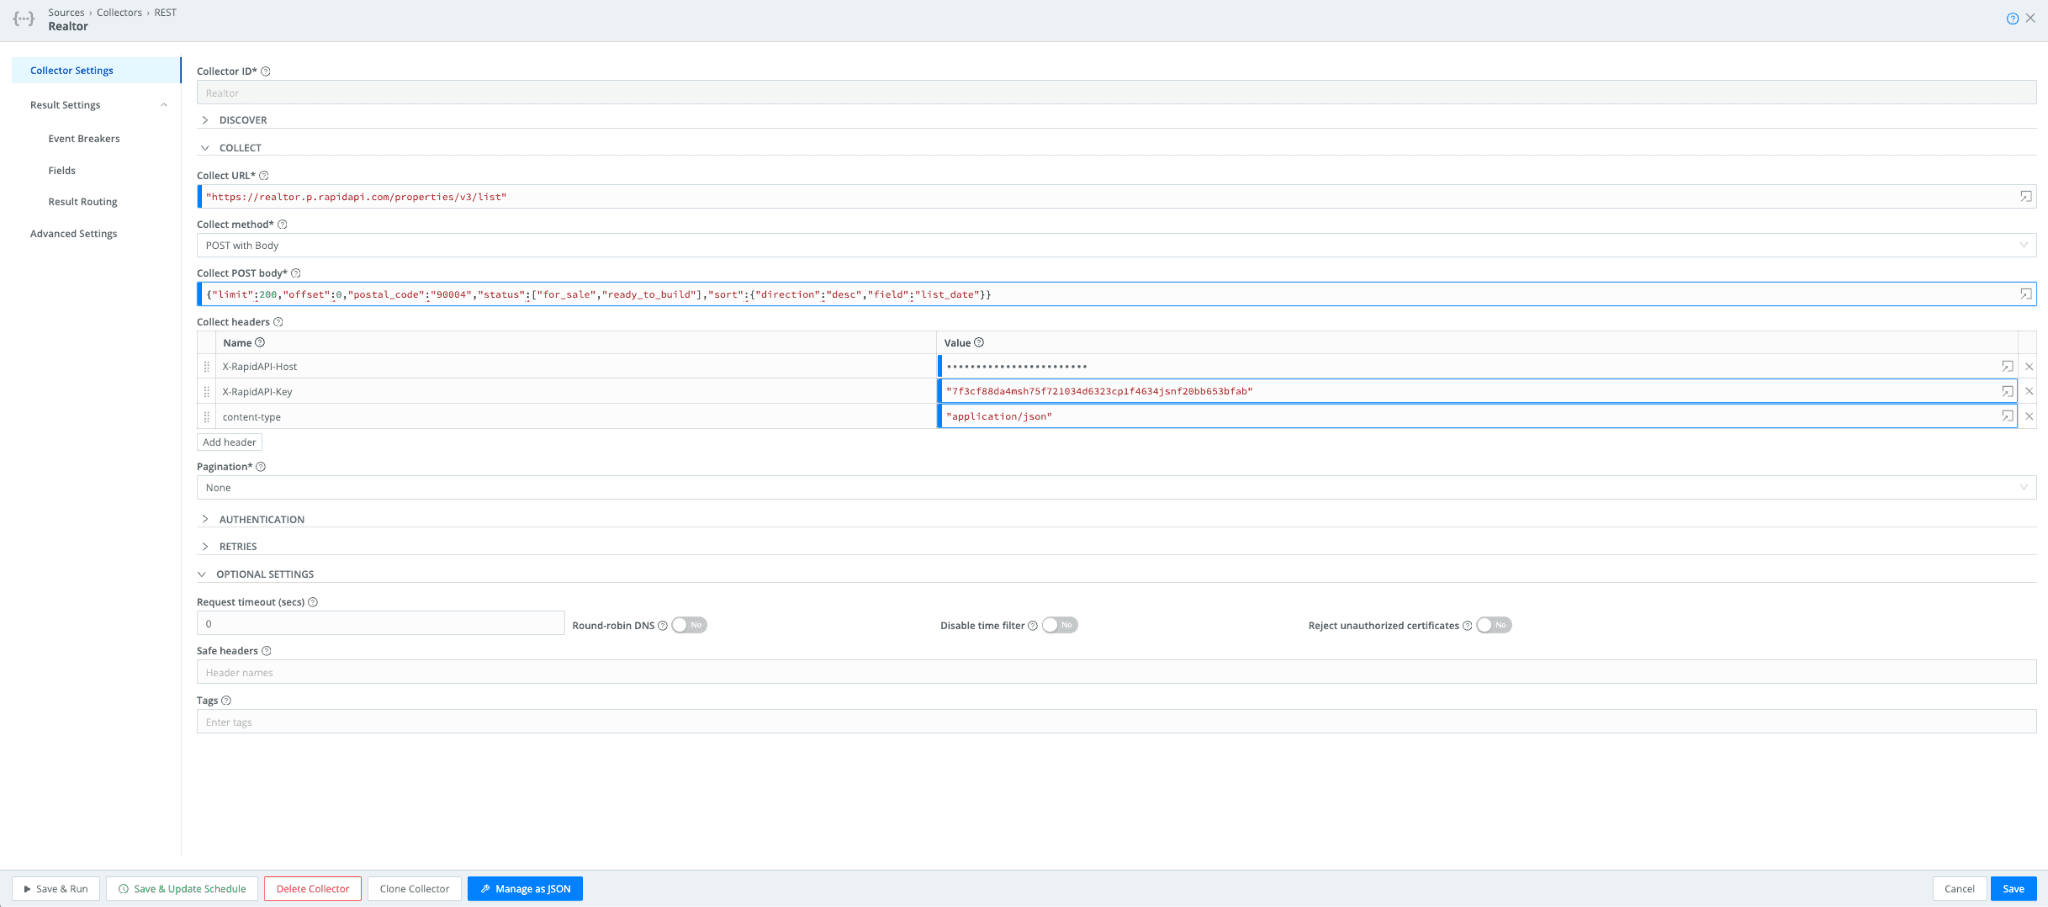Switch to Advanced Settings in sidebar
This screenshot has width=2048, height=907.
coord(73,234)
